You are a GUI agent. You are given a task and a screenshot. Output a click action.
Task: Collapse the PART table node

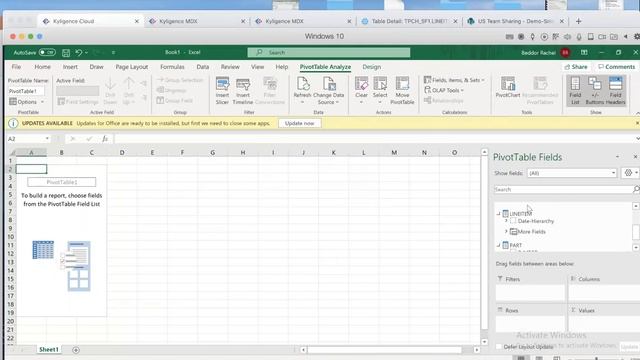point(498,245)
